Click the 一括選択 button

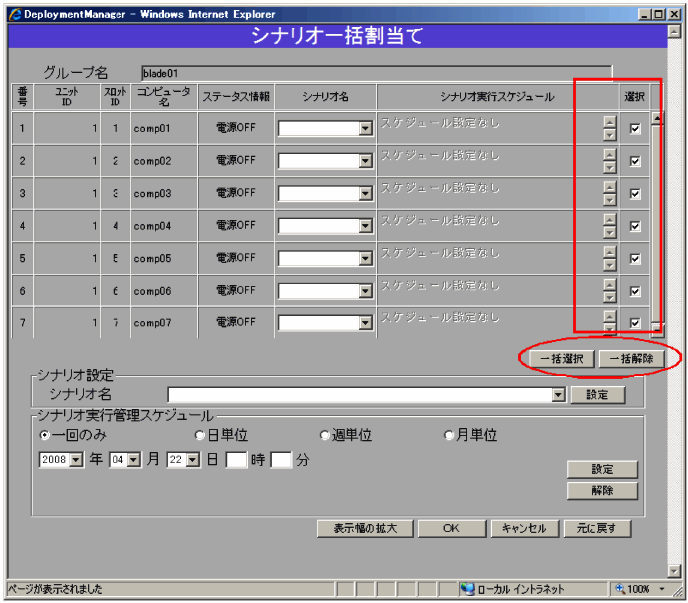[562, 359]
